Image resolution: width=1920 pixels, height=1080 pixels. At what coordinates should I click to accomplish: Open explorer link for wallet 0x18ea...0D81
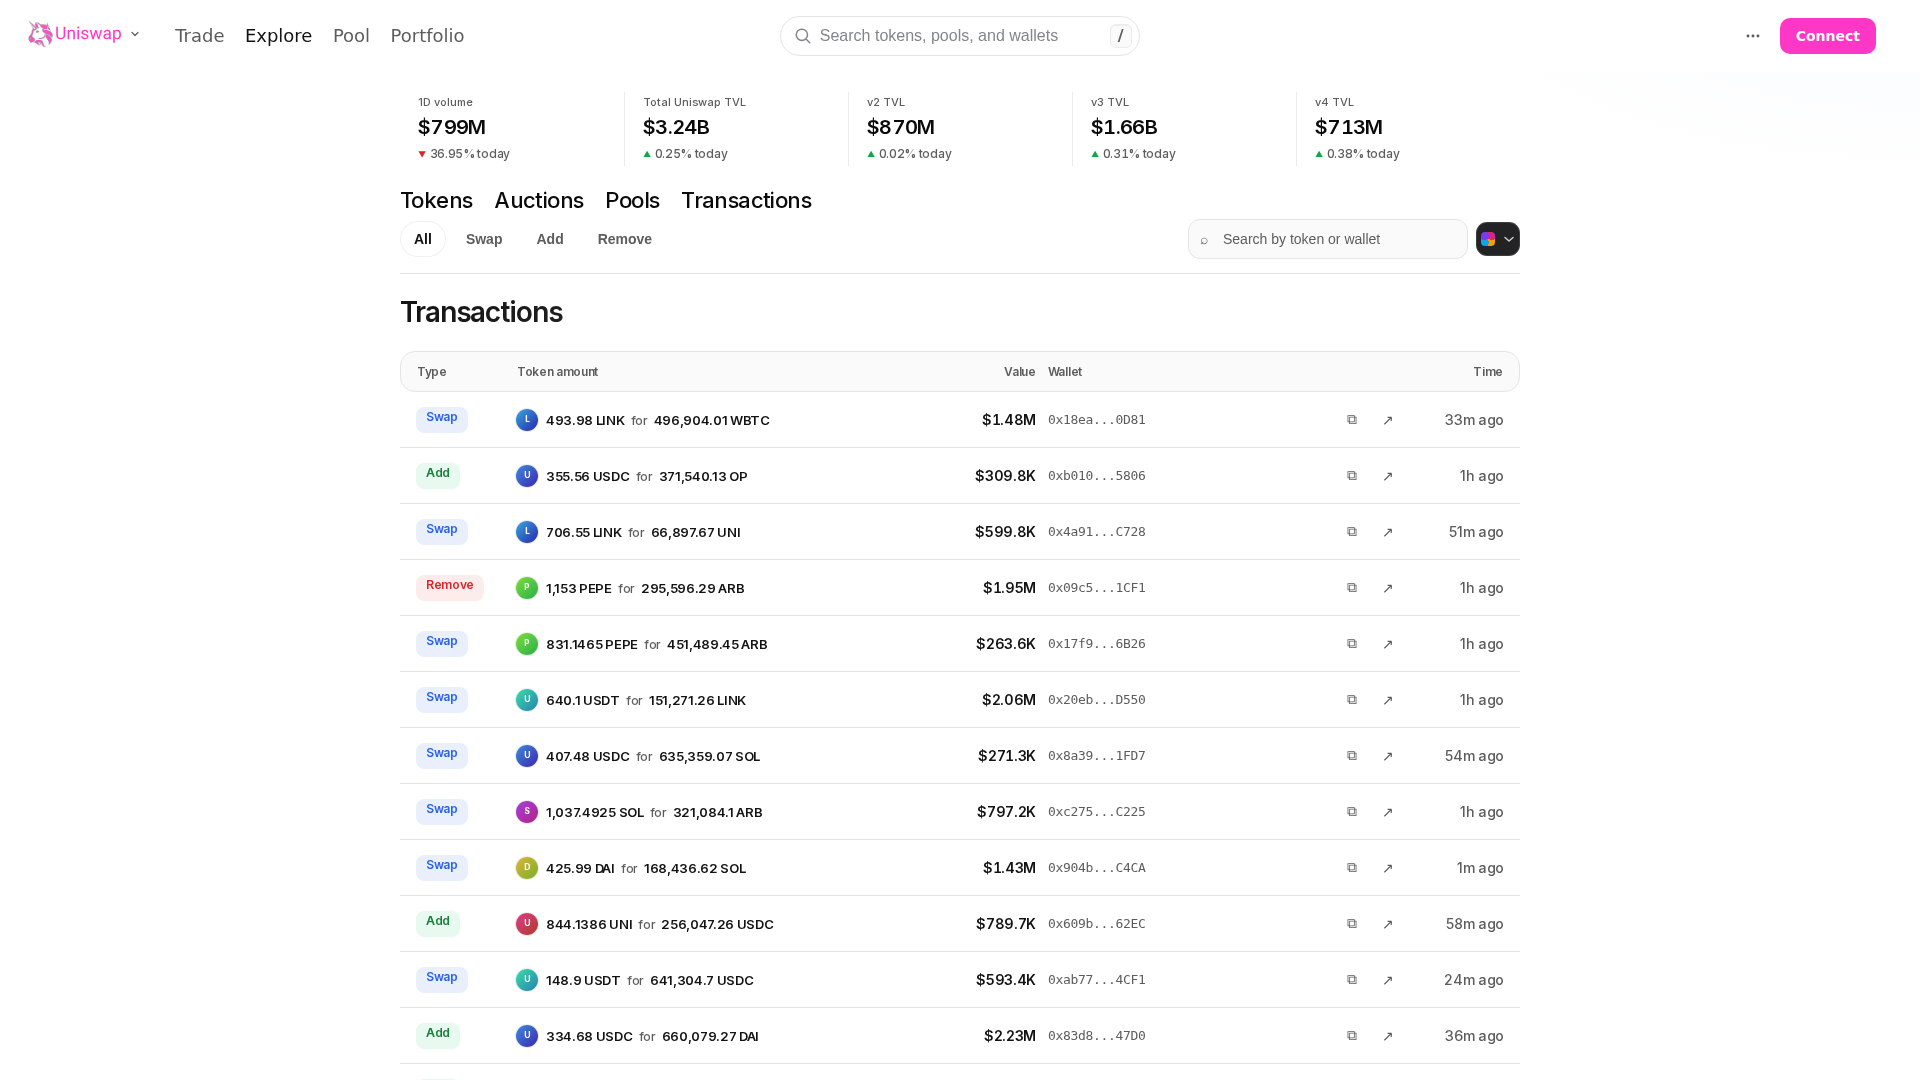click(1388, 420)
